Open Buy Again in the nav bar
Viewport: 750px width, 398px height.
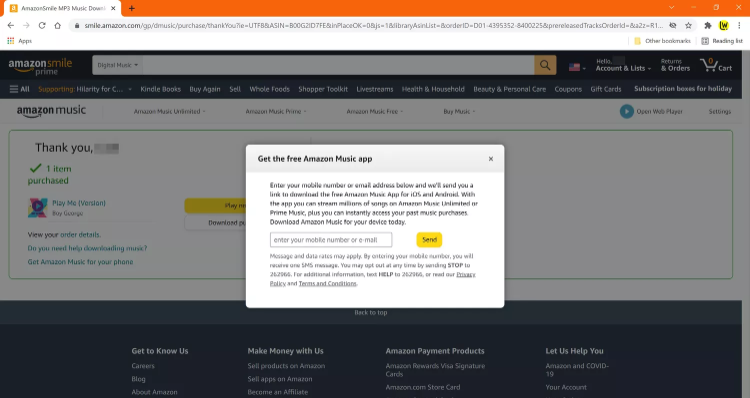(205, 89)
